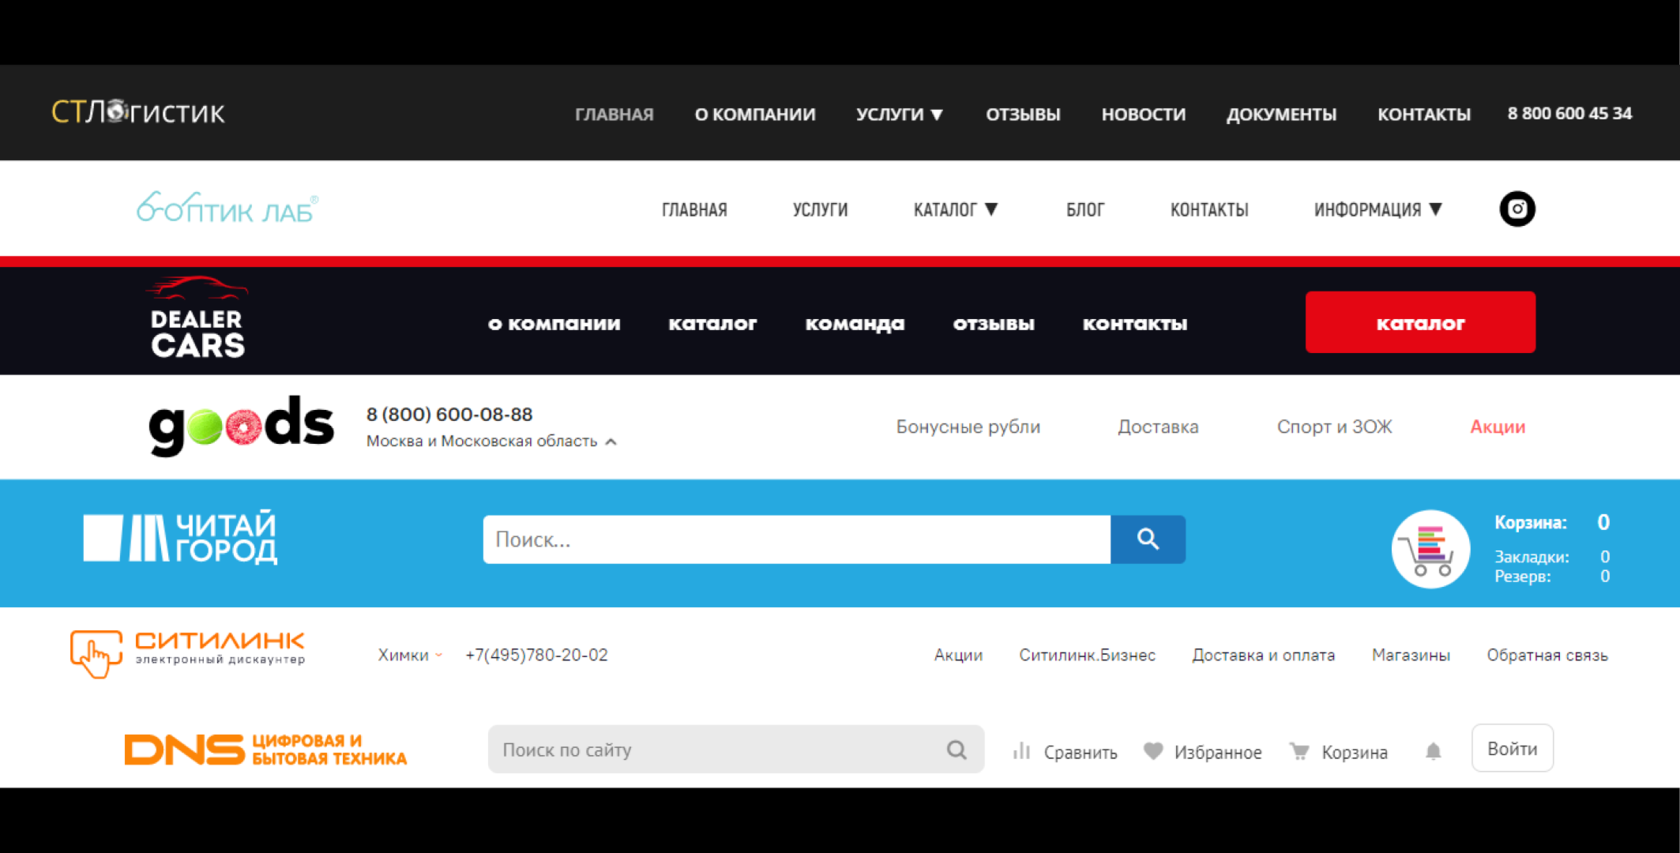This screenshot has width=1680, height=853.
Task: Open the Читай Город logo
Action: pyautogui.click(x=180, y=538)
